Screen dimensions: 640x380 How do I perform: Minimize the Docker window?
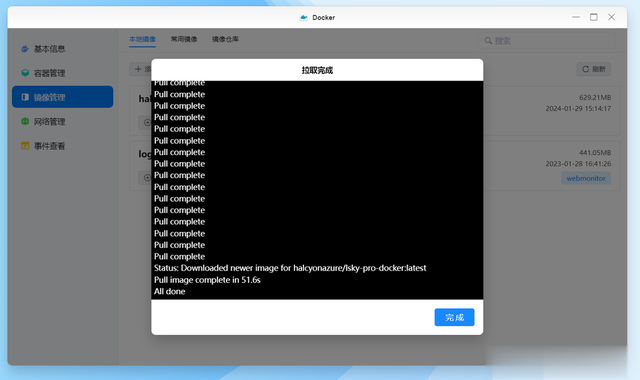point(576,17)
